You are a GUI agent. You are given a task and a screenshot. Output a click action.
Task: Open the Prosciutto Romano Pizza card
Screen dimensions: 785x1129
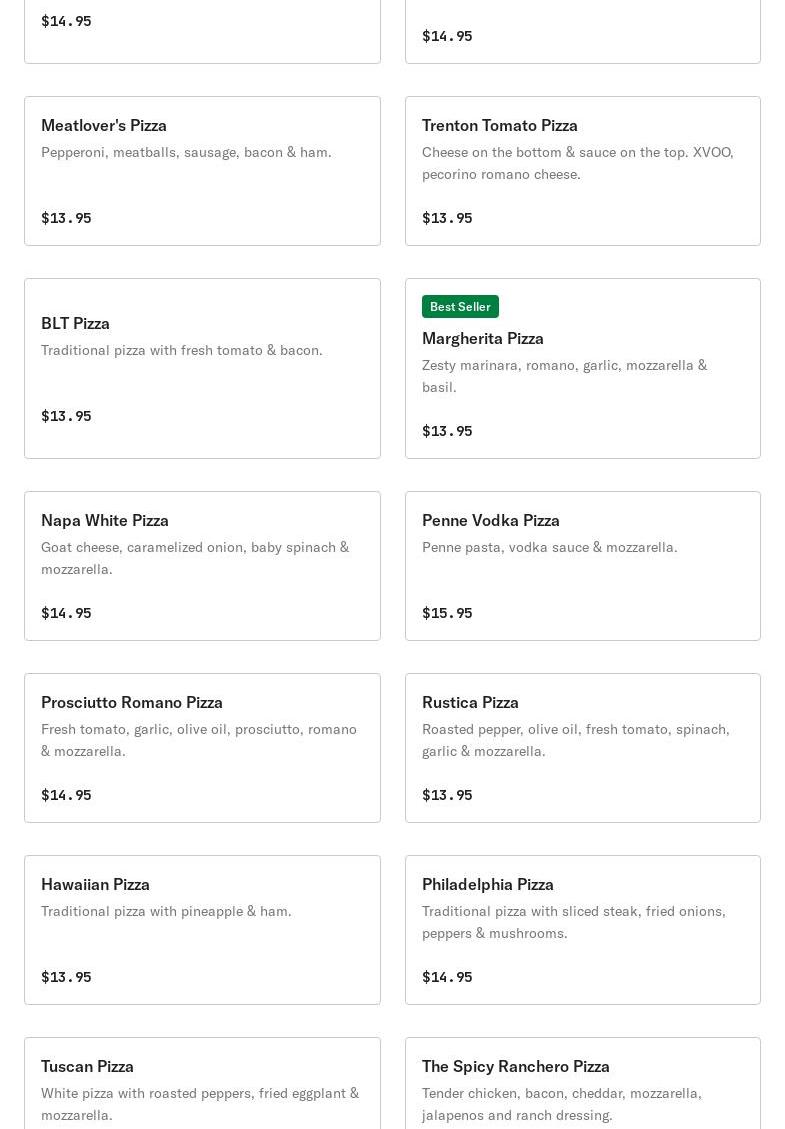[202, 748]
